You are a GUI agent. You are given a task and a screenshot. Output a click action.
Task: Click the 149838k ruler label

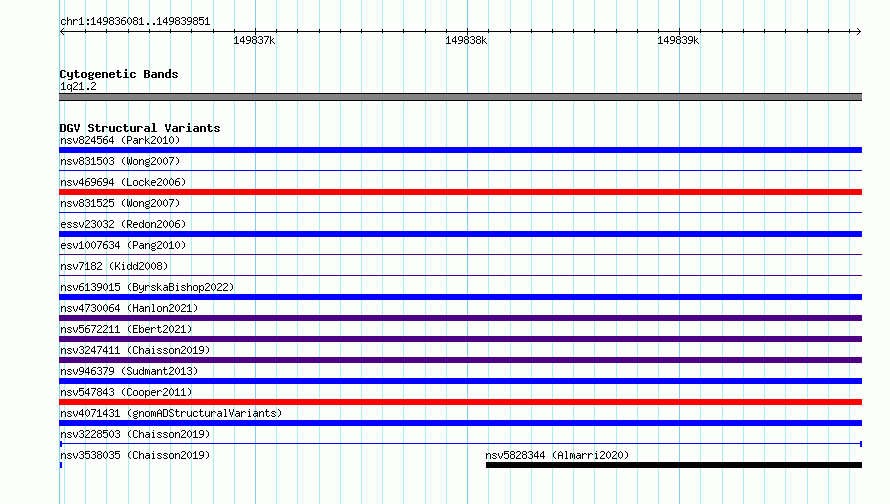pos(466,40)
